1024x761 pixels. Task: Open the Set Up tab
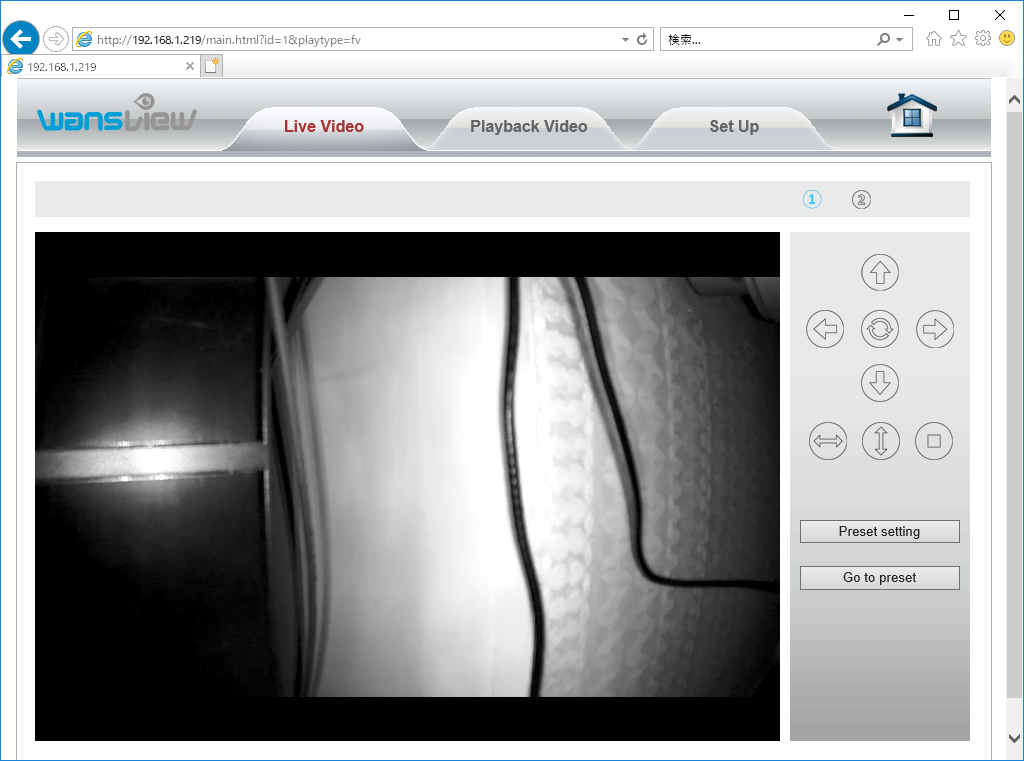(x=734, y=127)
